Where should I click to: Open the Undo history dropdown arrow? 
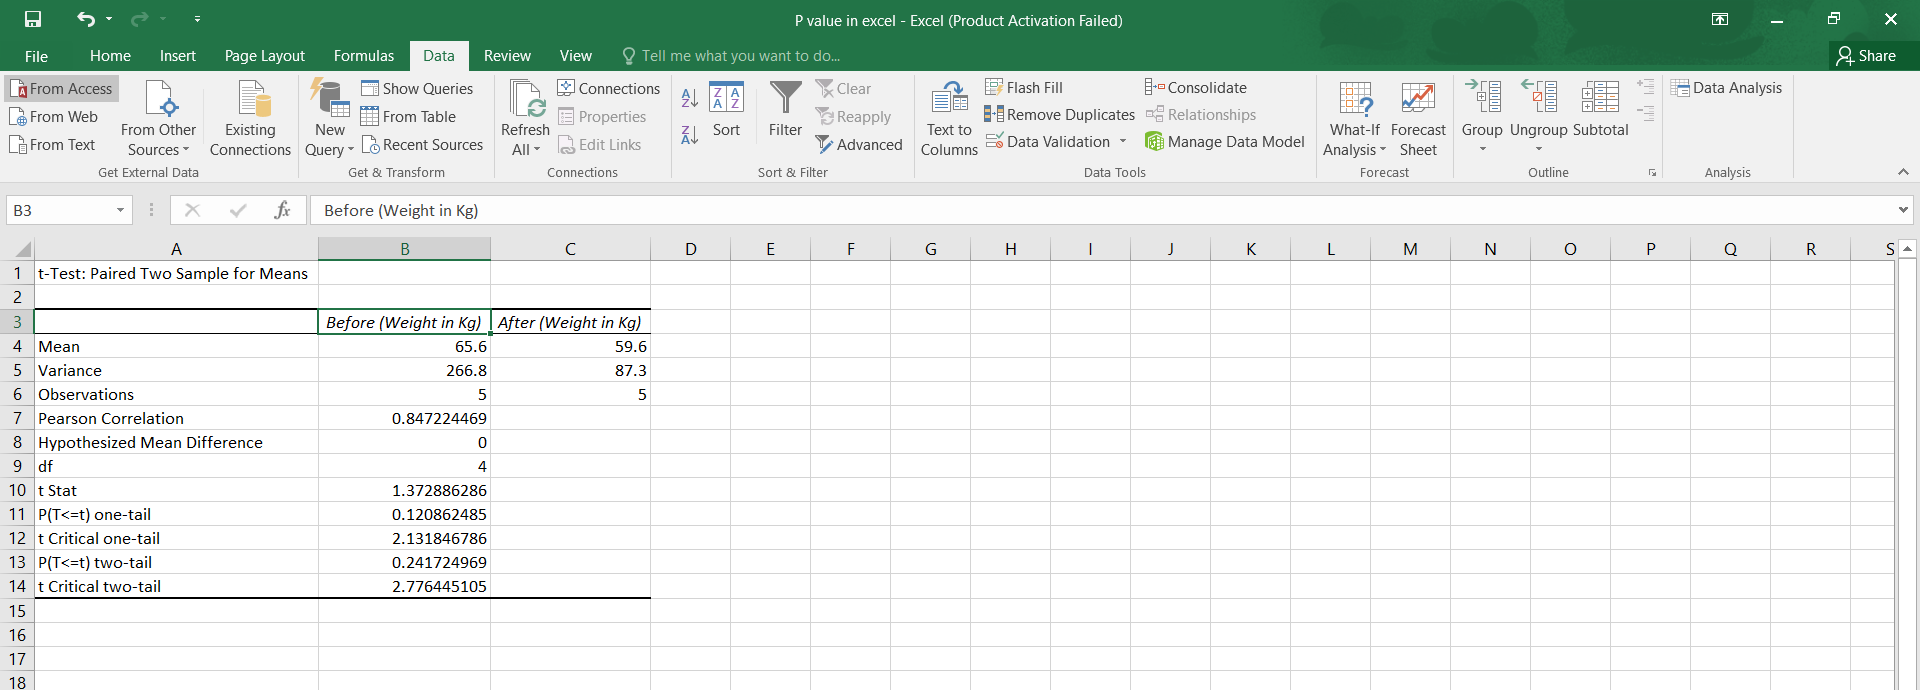pos(109,19)
